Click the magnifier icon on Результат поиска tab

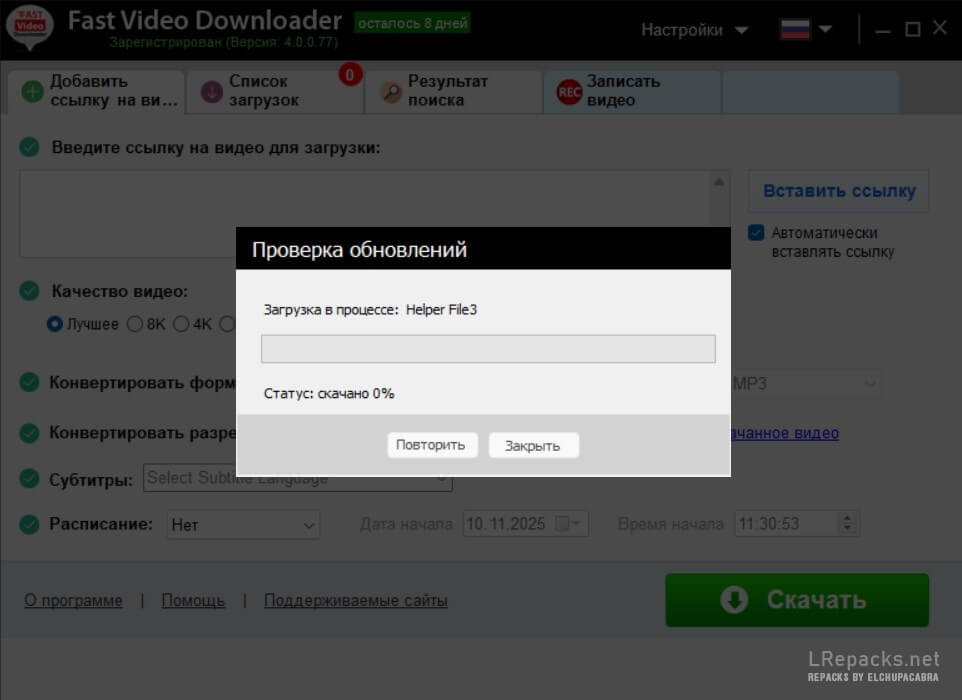[390, 92]
